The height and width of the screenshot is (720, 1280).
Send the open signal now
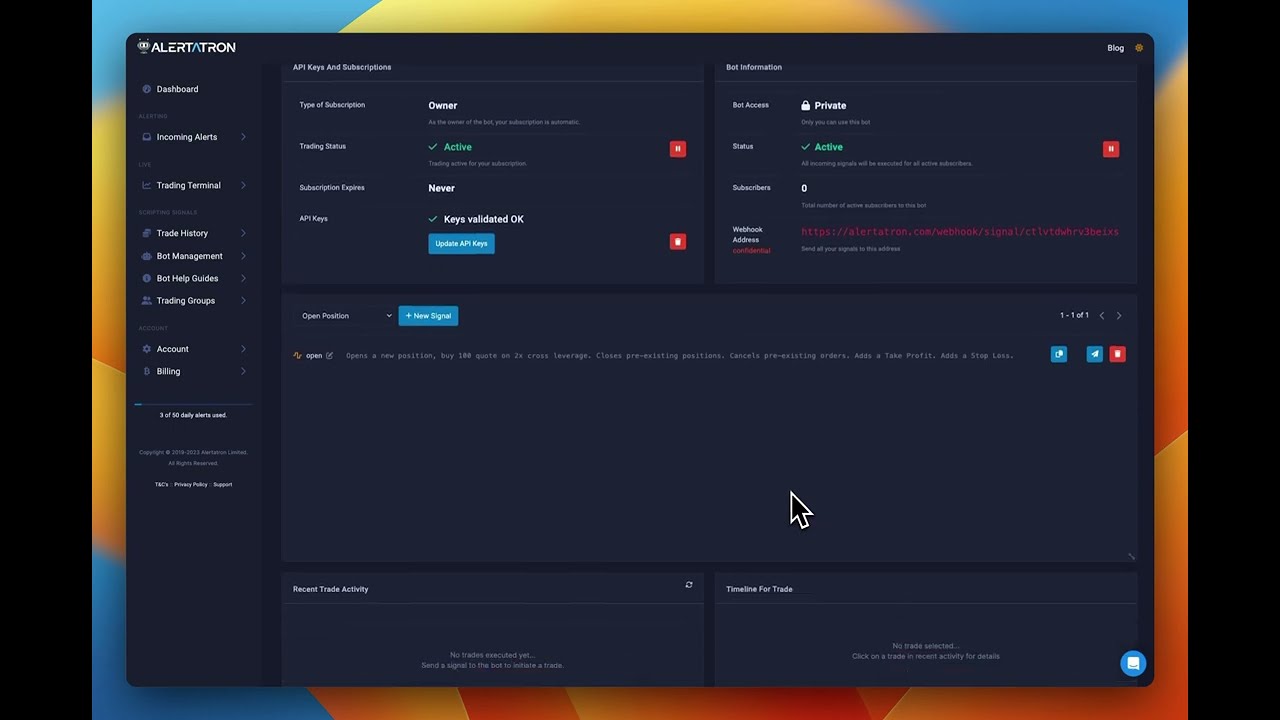(1095, 354)
